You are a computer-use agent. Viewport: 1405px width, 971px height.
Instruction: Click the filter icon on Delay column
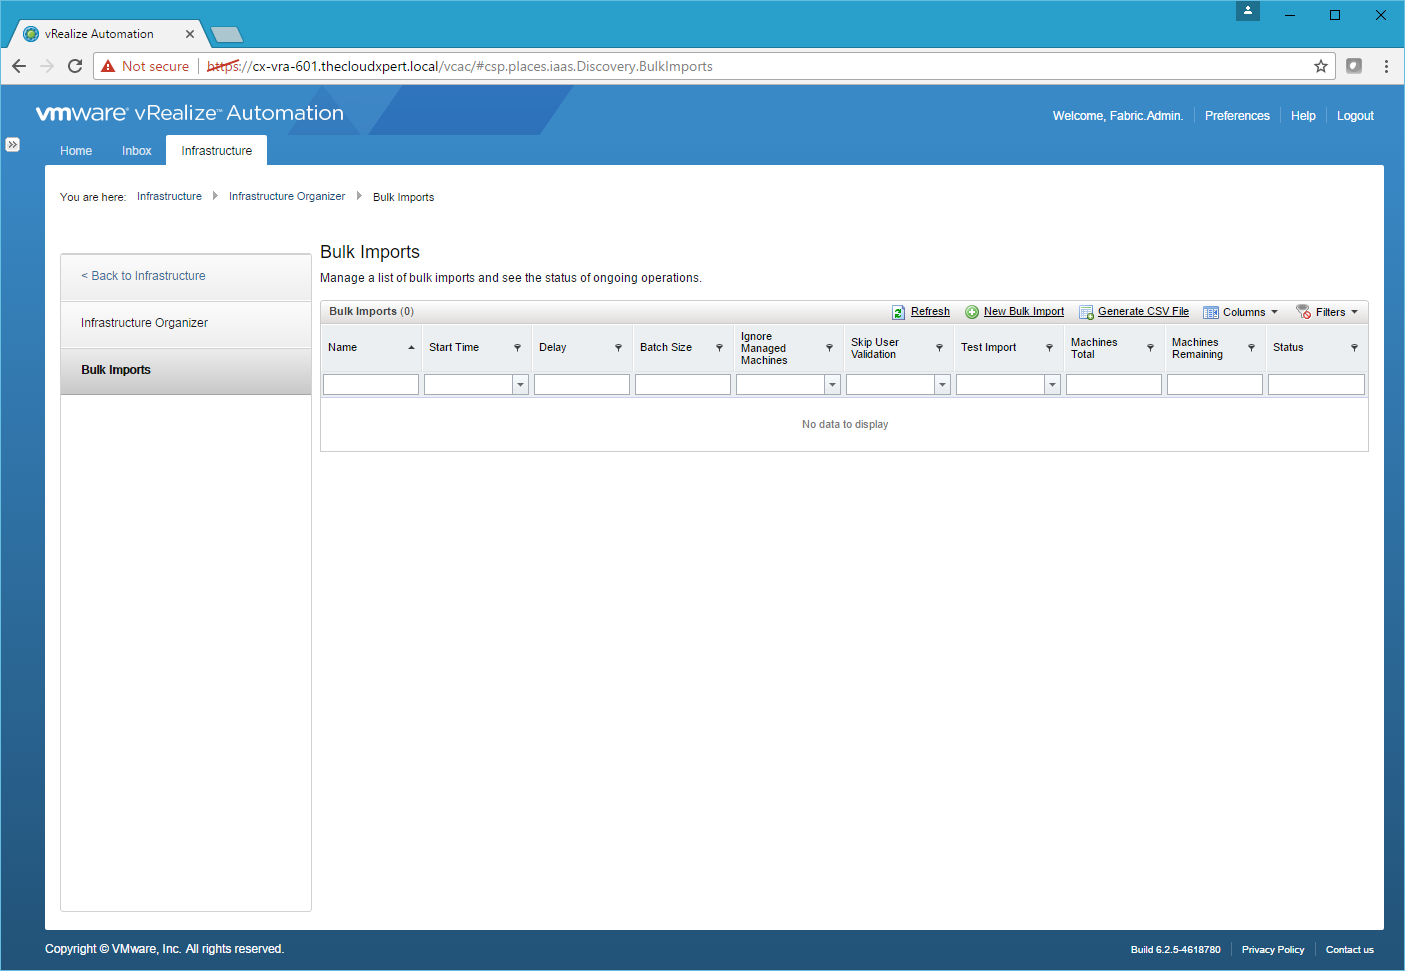coord(618,348)
